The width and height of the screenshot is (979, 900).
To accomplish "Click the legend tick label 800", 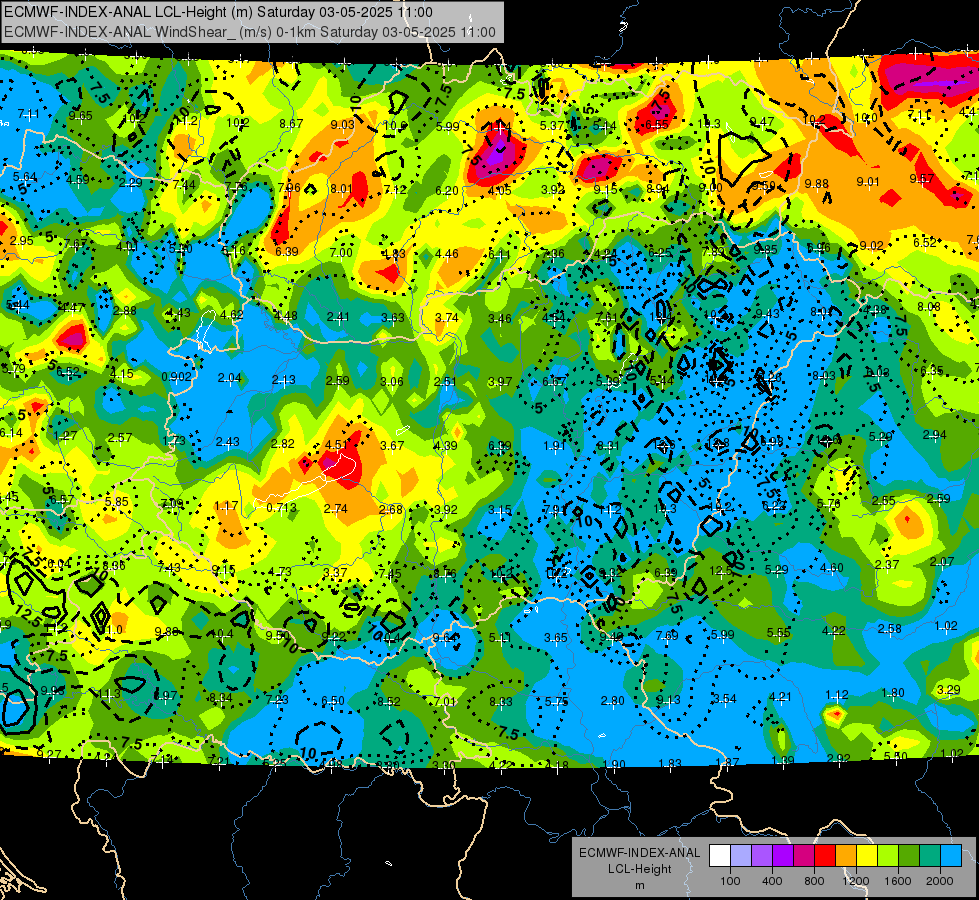I will pos(814,881).
